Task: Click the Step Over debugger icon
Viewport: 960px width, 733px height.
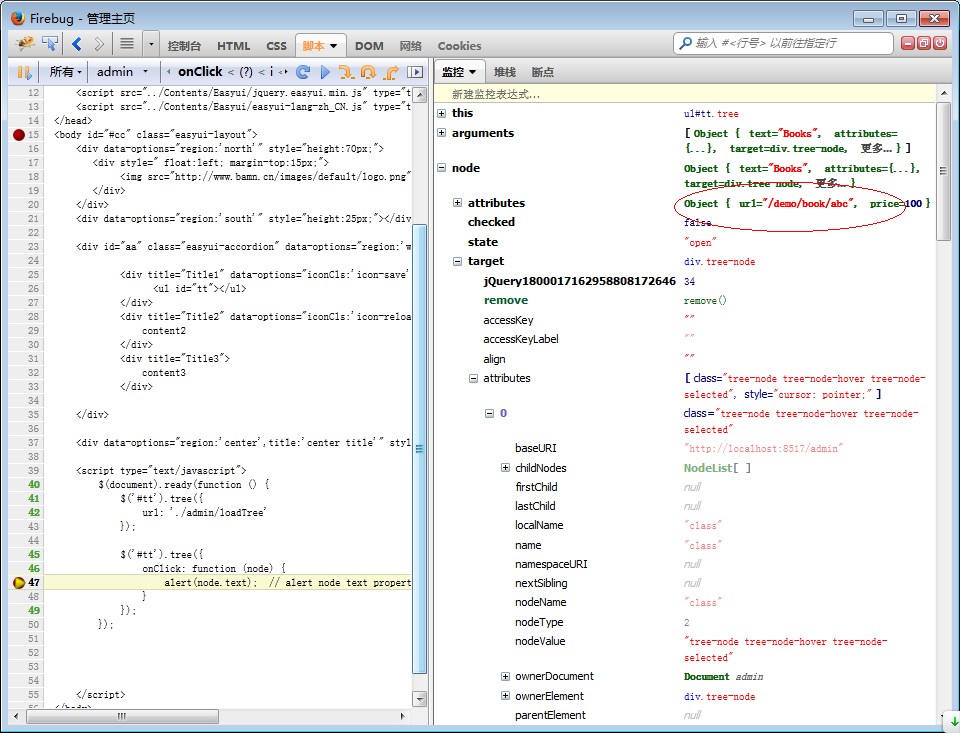Action: (x=368, y=72)
